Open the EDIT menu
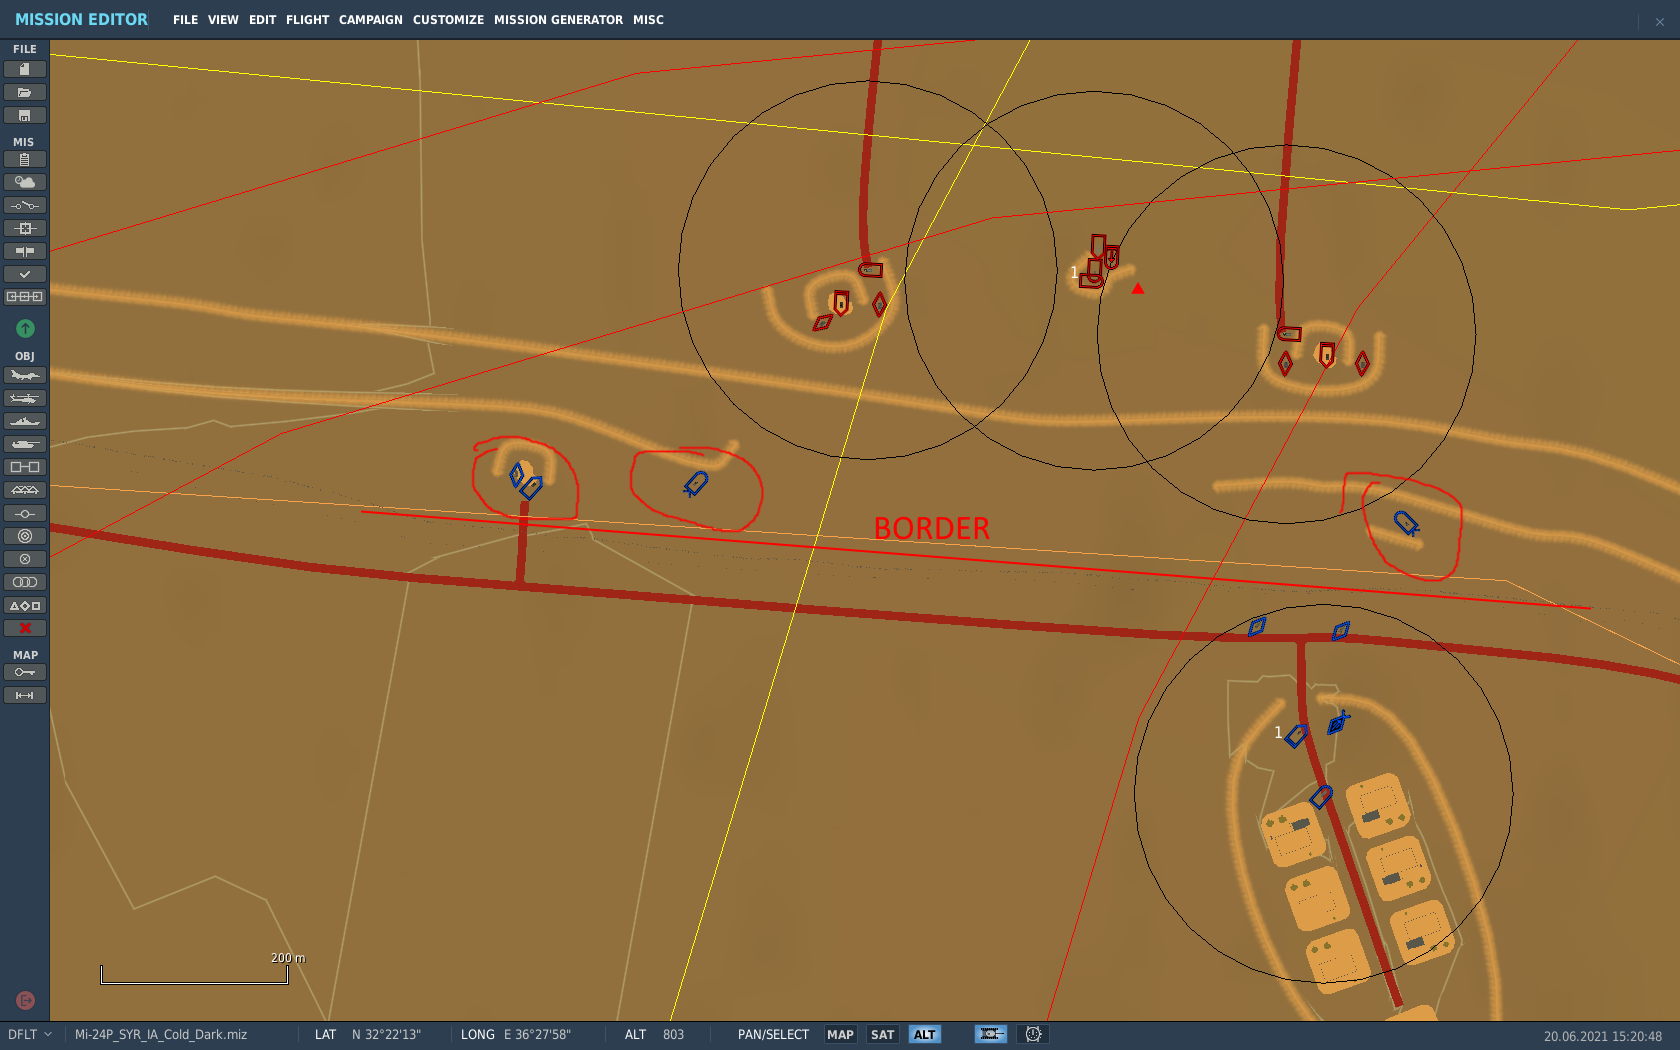The width and height of the screenshot is (1680, 1050). pos(262,20)
